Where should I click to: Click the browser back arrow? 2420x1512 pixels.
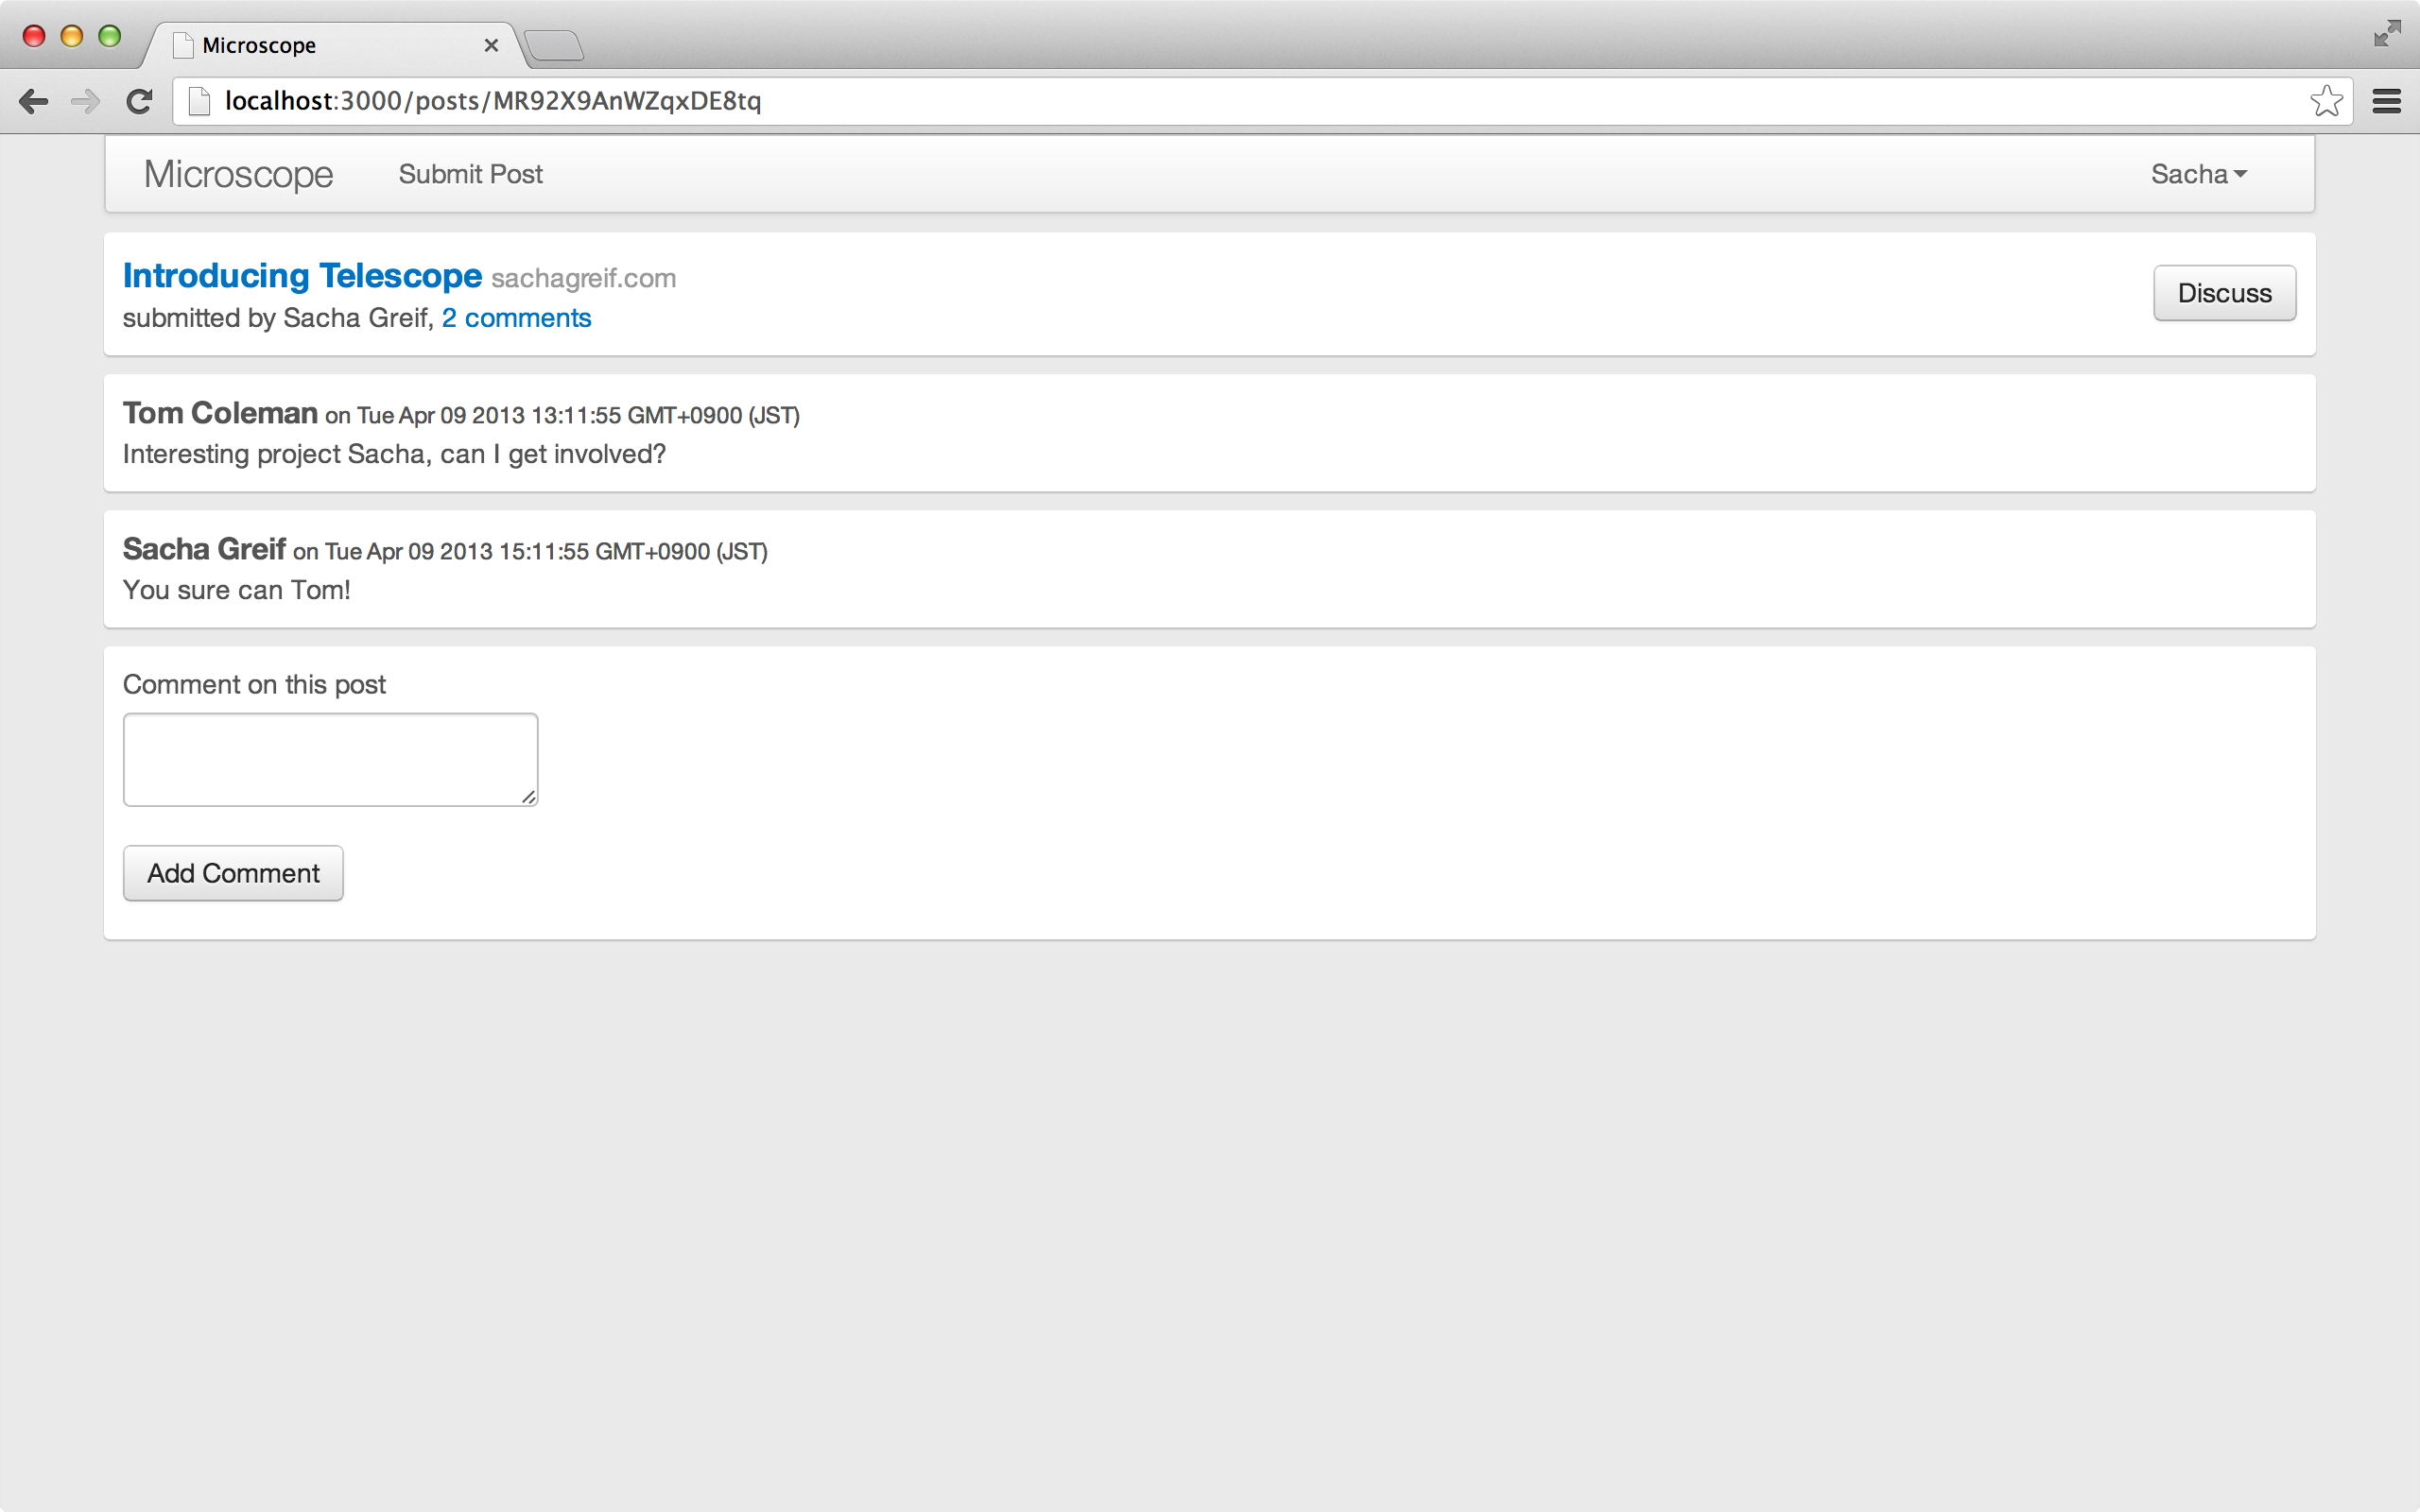33,101
